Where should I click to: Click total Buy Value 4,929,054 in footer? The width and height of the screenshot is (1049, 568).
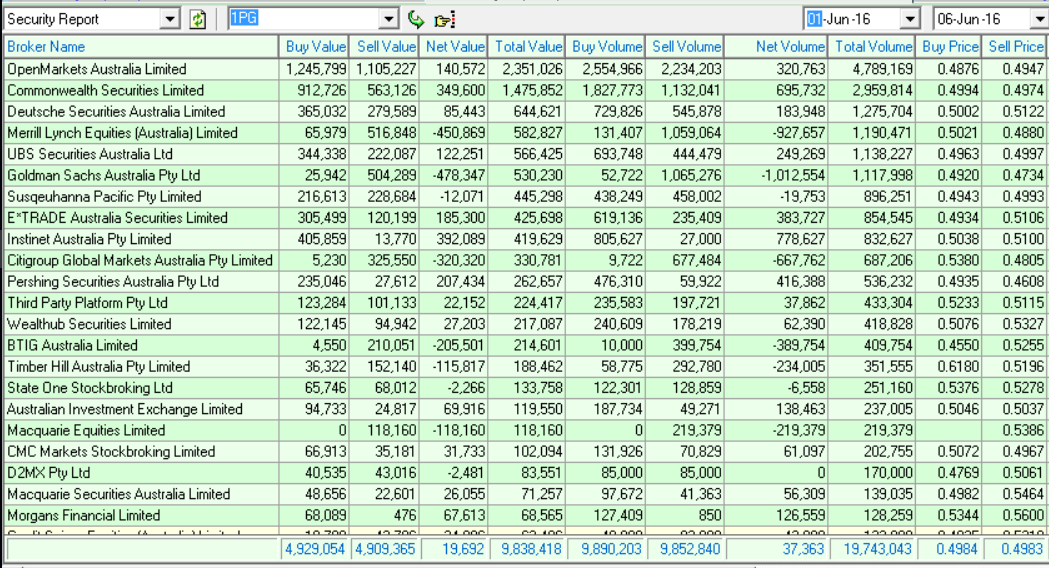coord(314,549)
